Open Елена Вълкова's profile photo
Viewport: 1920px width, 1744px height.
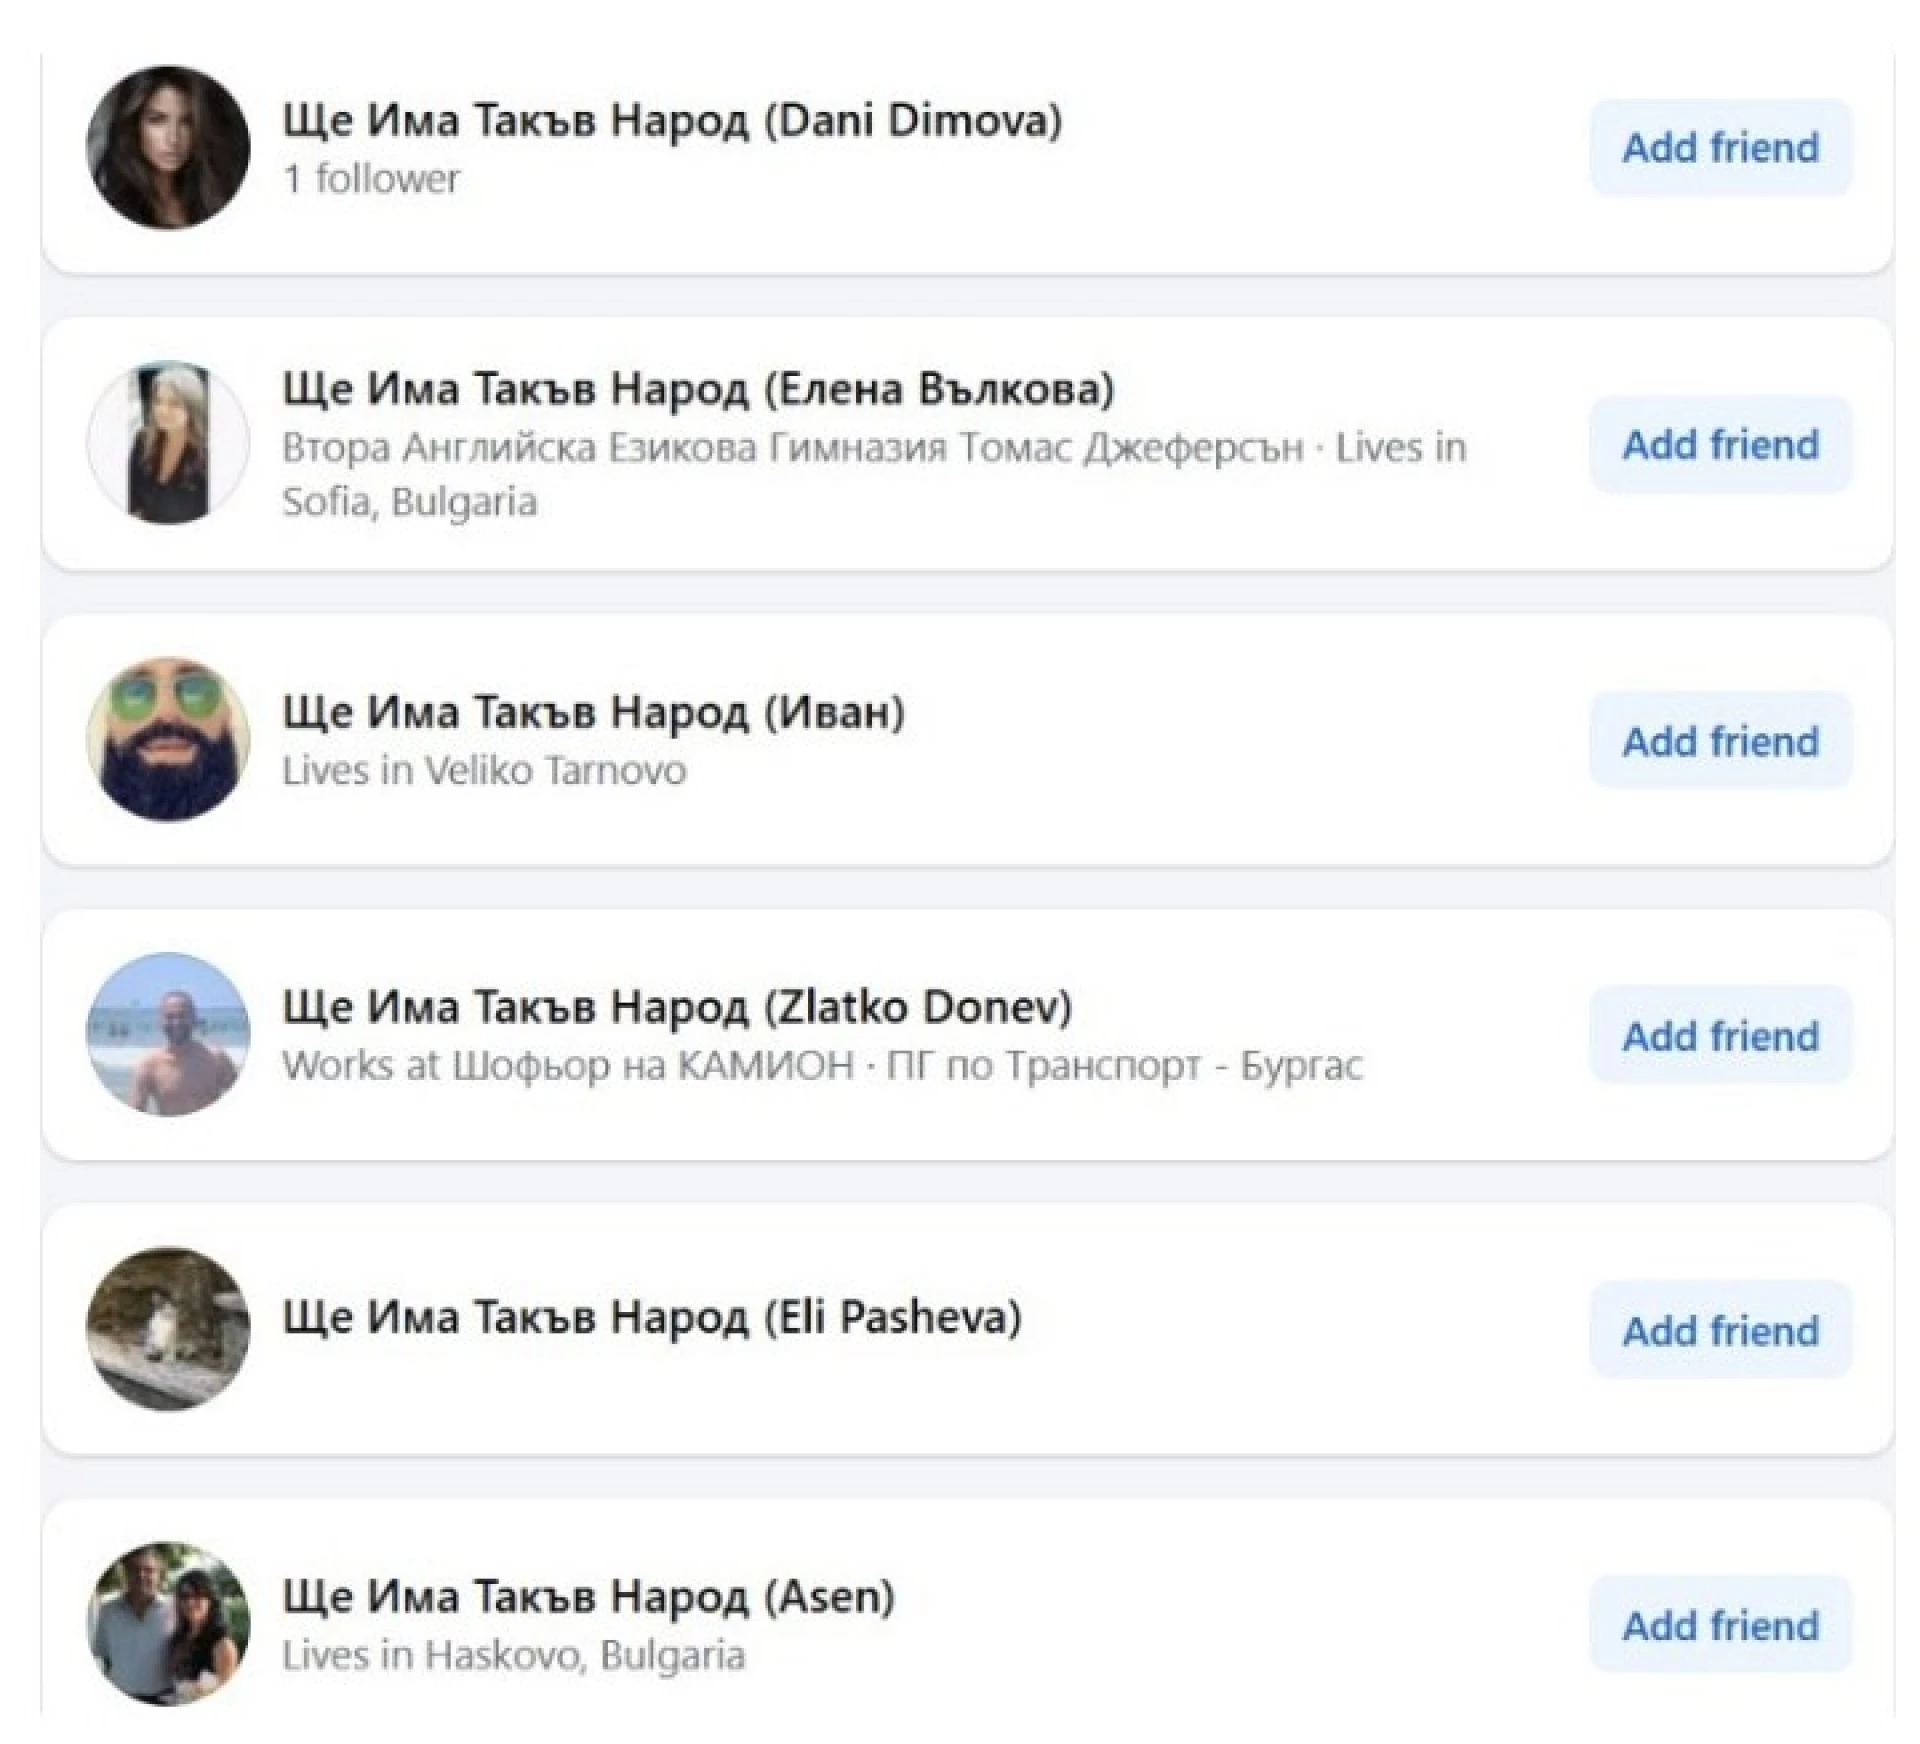(168, 443)
